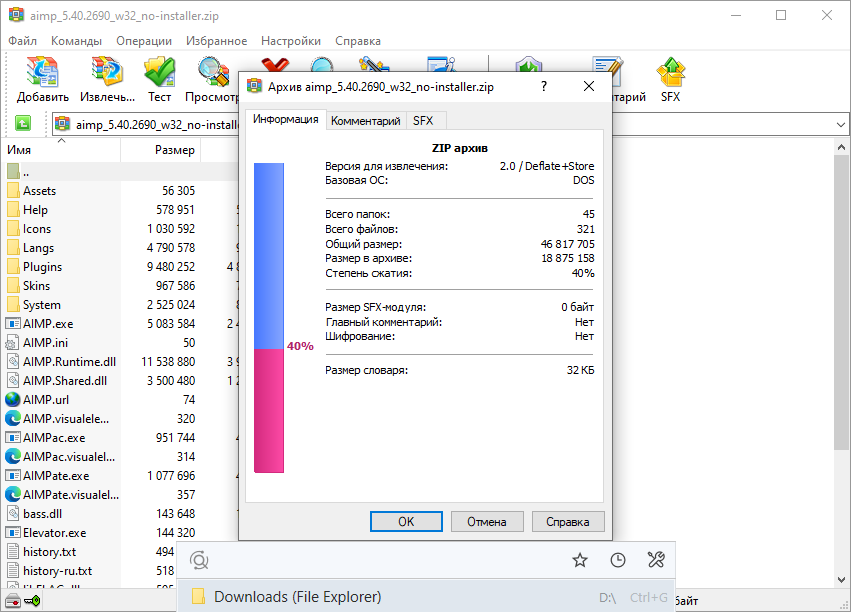The image size is (851, 612).
Task: Click the Извлечь toolbar icon
Action: 107,72
